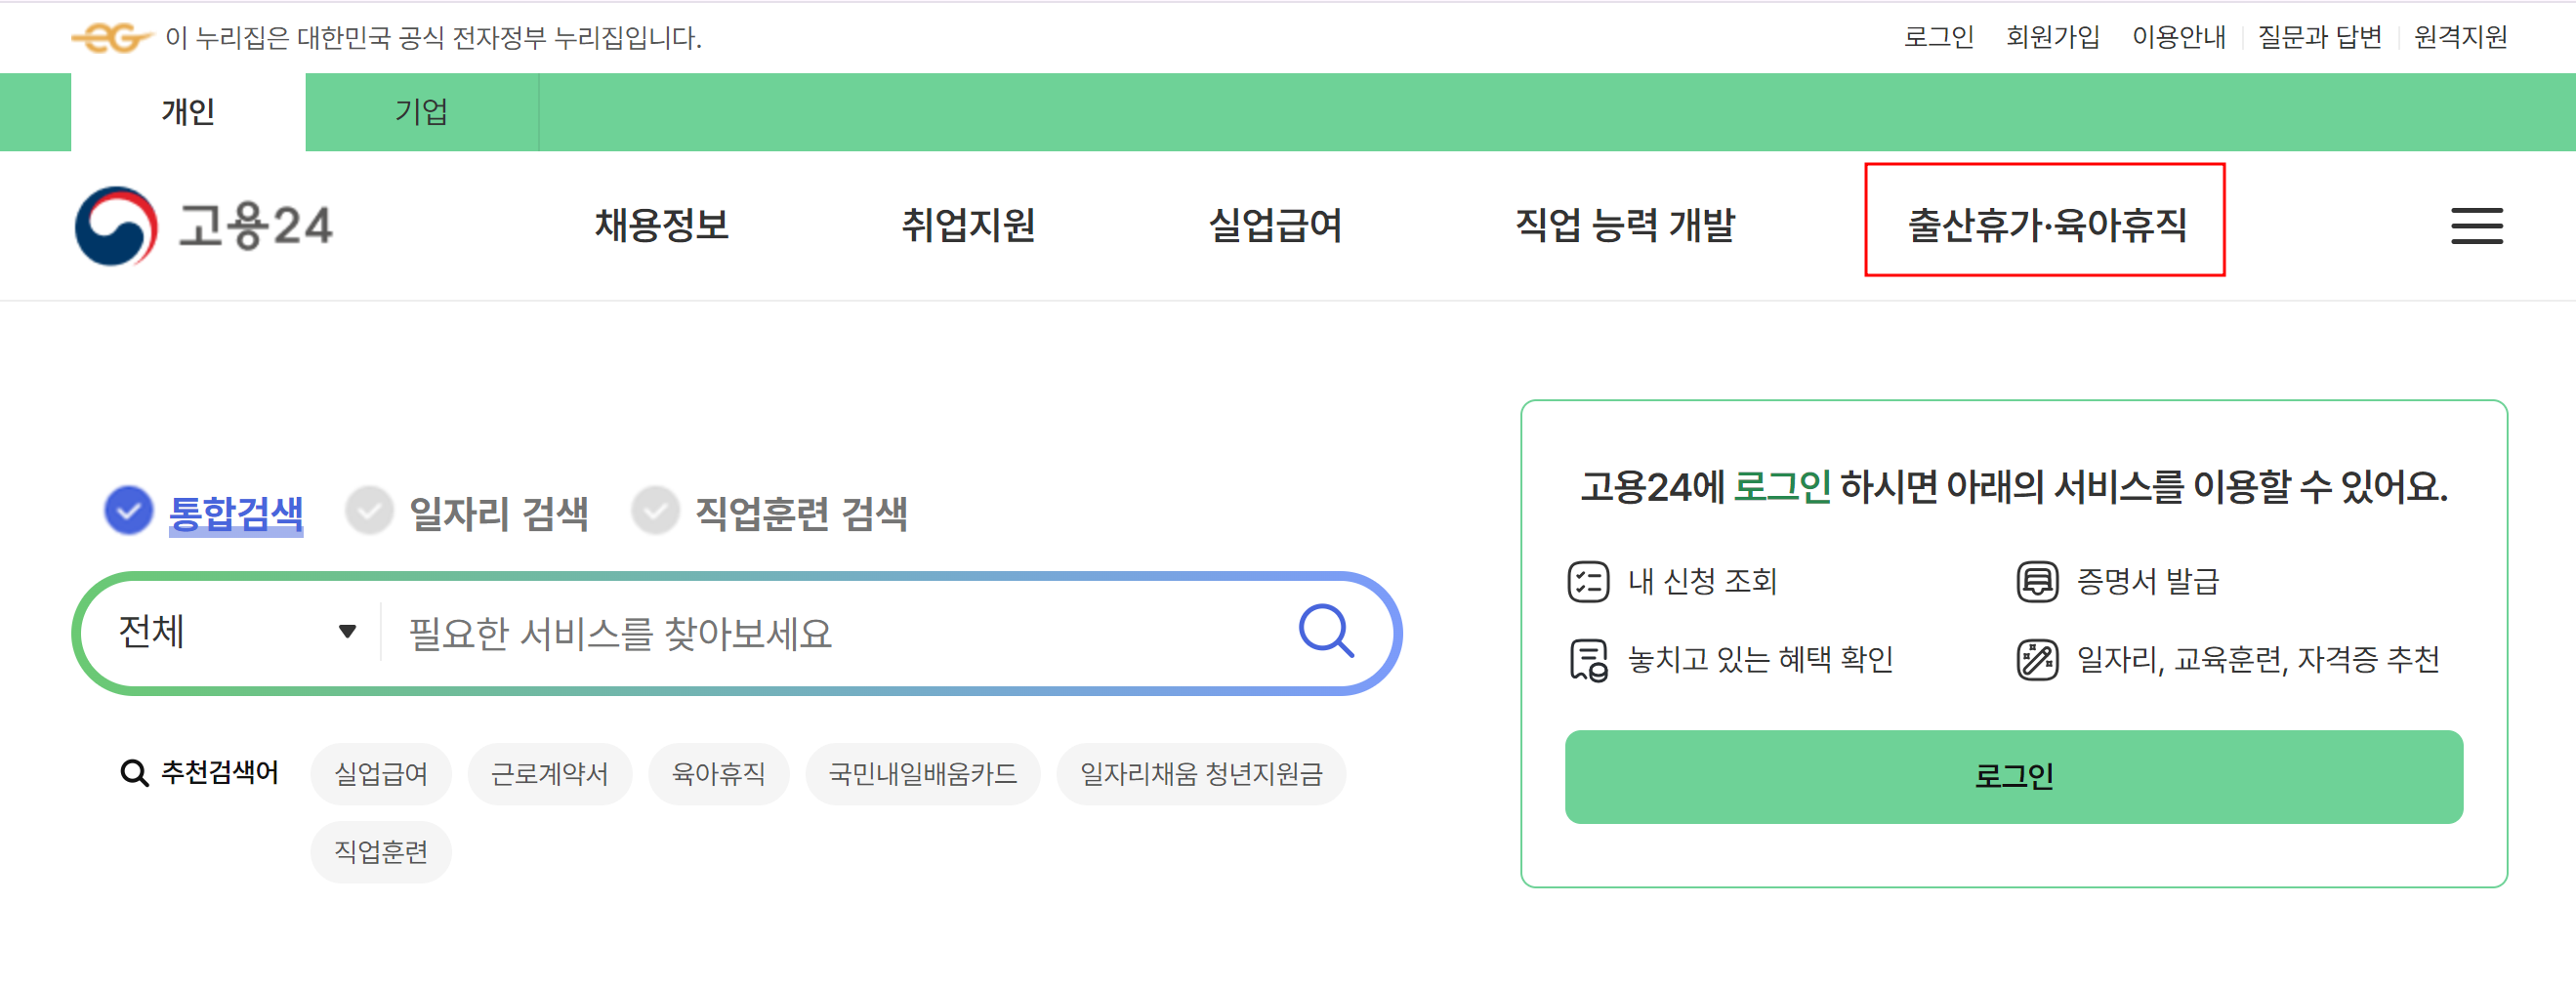Open the 채용정보 menu

[x=661, y=225]
